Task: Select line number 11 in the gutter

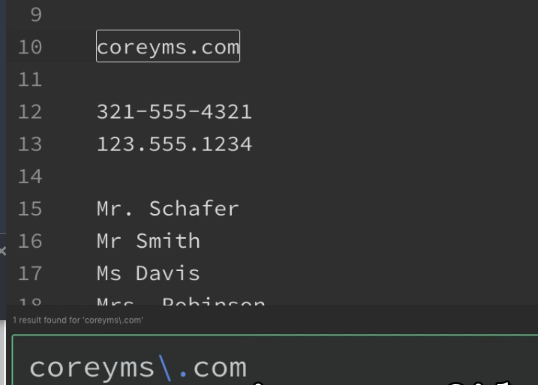Action: coord(30,79)
